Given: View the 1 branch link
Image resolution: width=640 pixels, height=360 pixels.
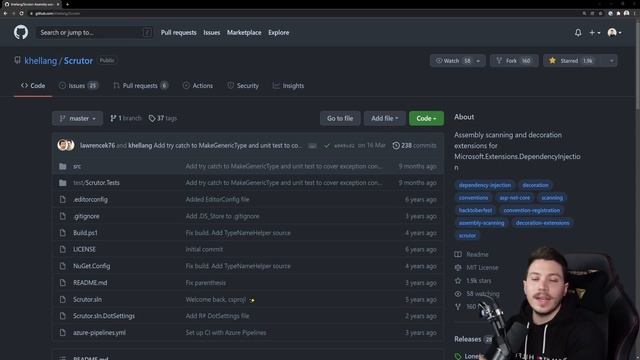Looking at the screenshot, I should pyautogui.click(x=125, y=118).
